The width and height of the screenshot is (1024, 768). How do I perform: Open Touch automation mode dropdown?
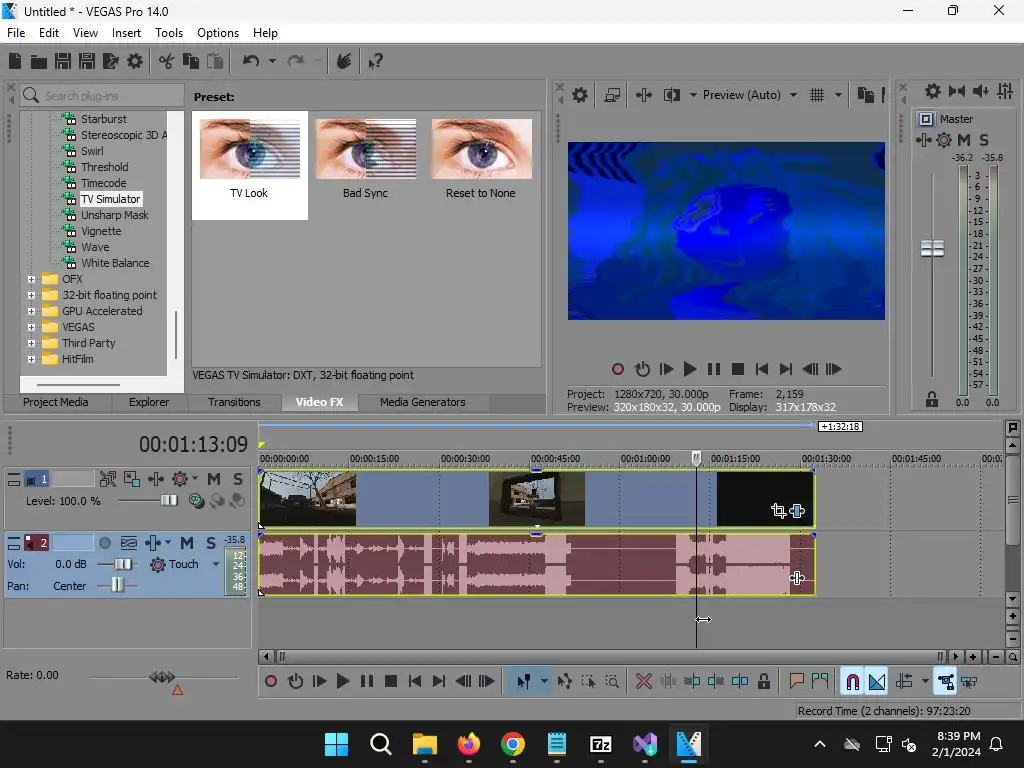click(x=216, y=564)
